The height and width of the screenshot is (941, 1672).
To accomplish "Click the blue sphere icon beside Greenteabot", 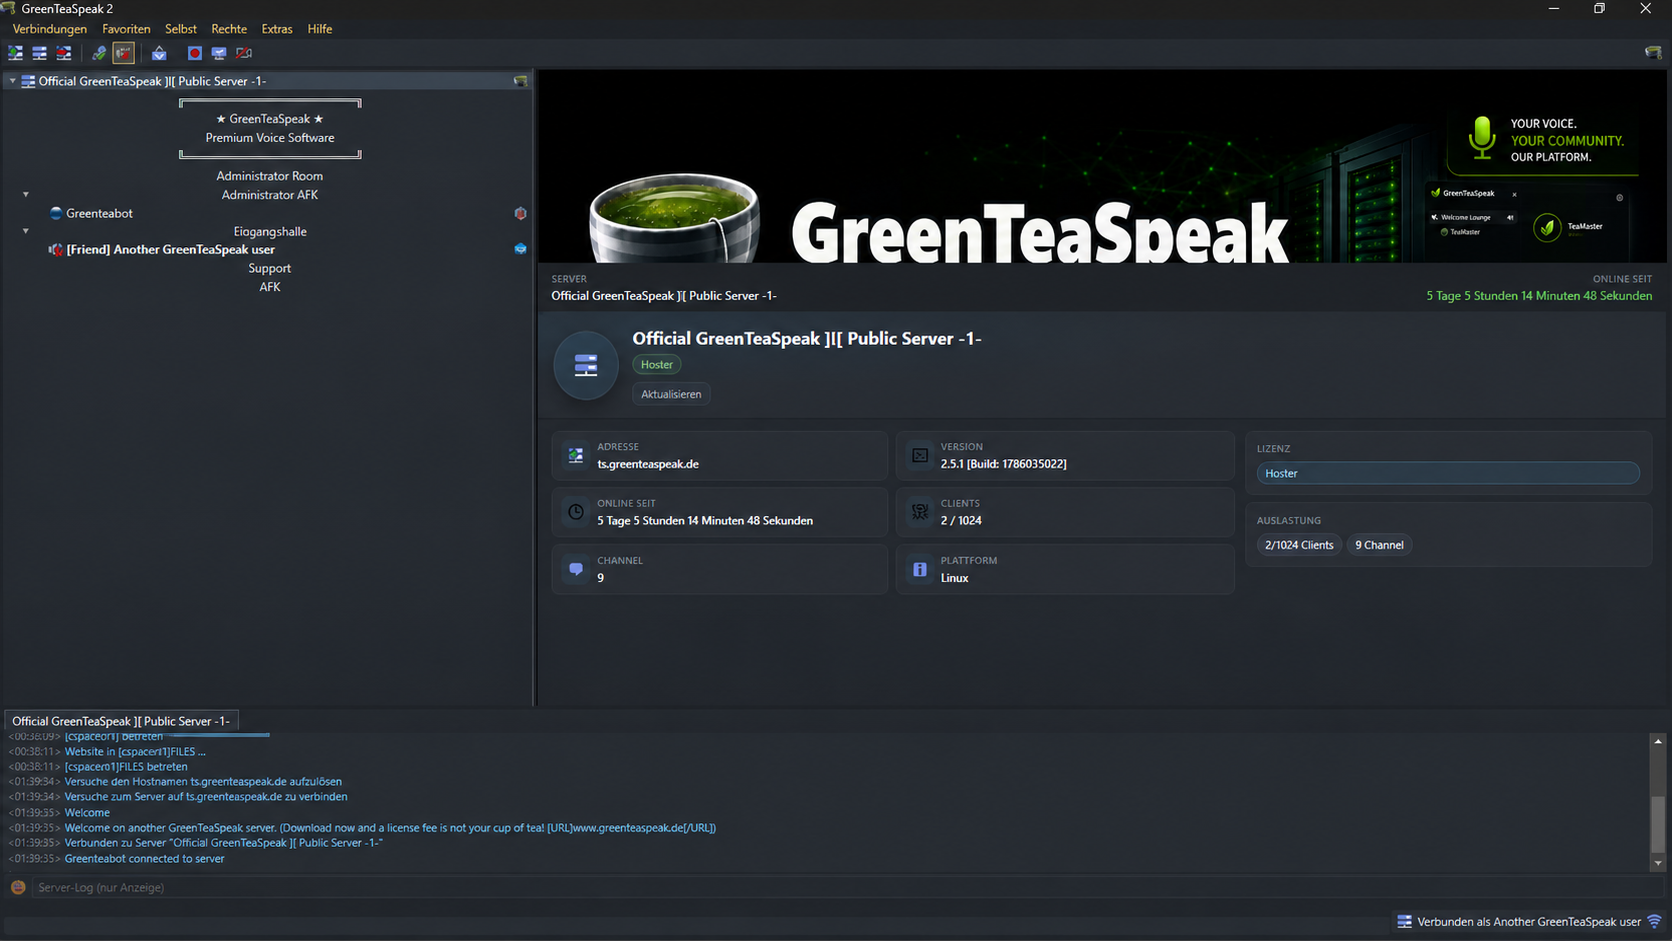I will point(56,213).
